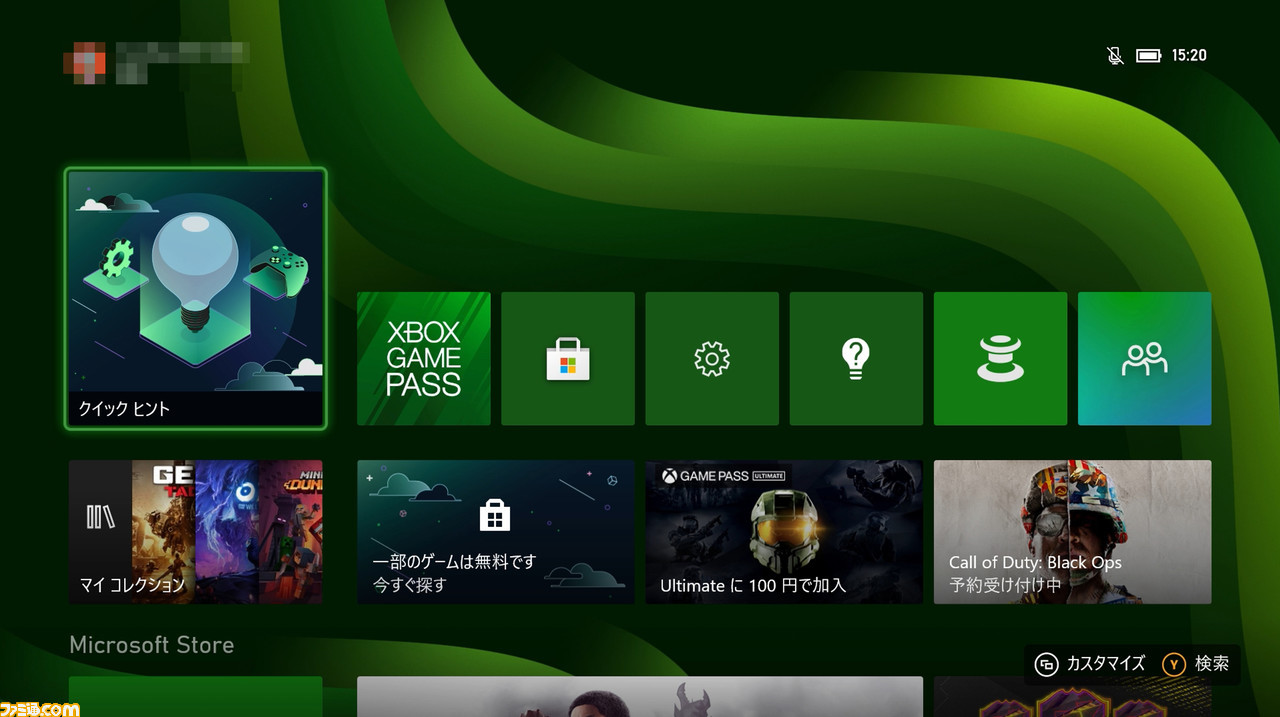Select the Quick Hints (クイック ヒント) tile
Viewport: 1280px width, 717px height.
tap(196, 299)
